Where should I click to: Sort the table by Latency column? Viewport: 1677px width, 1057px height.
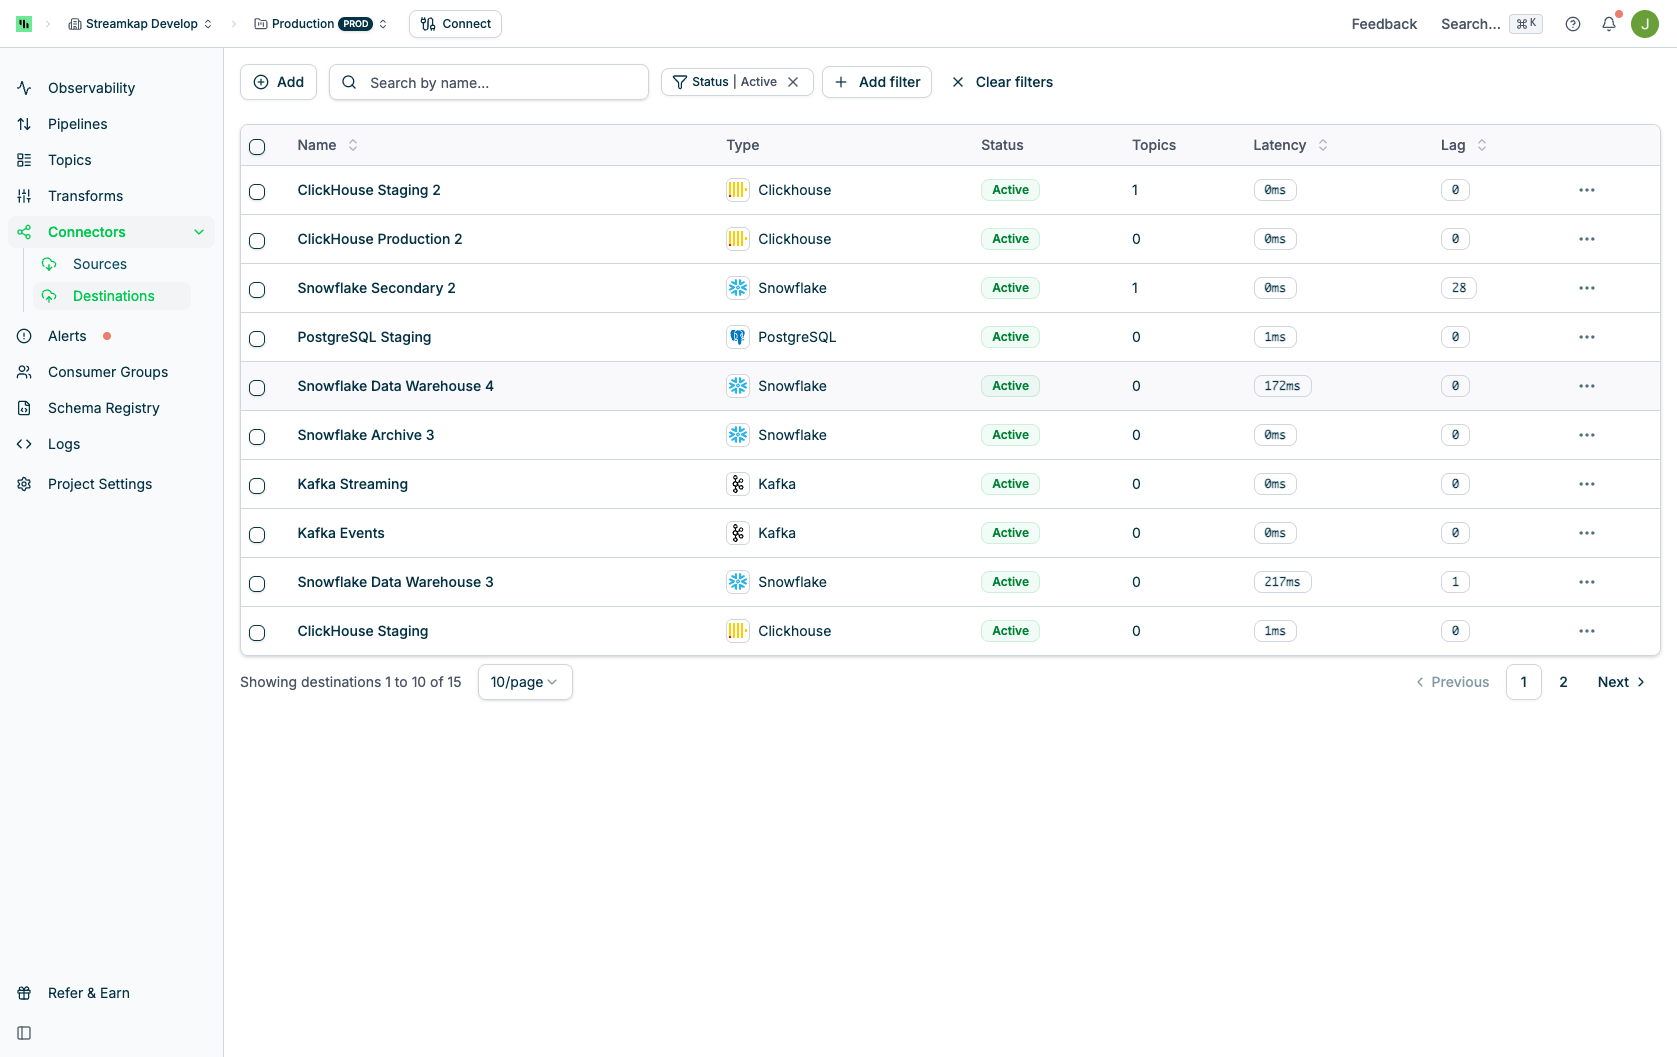[1290, 145]
